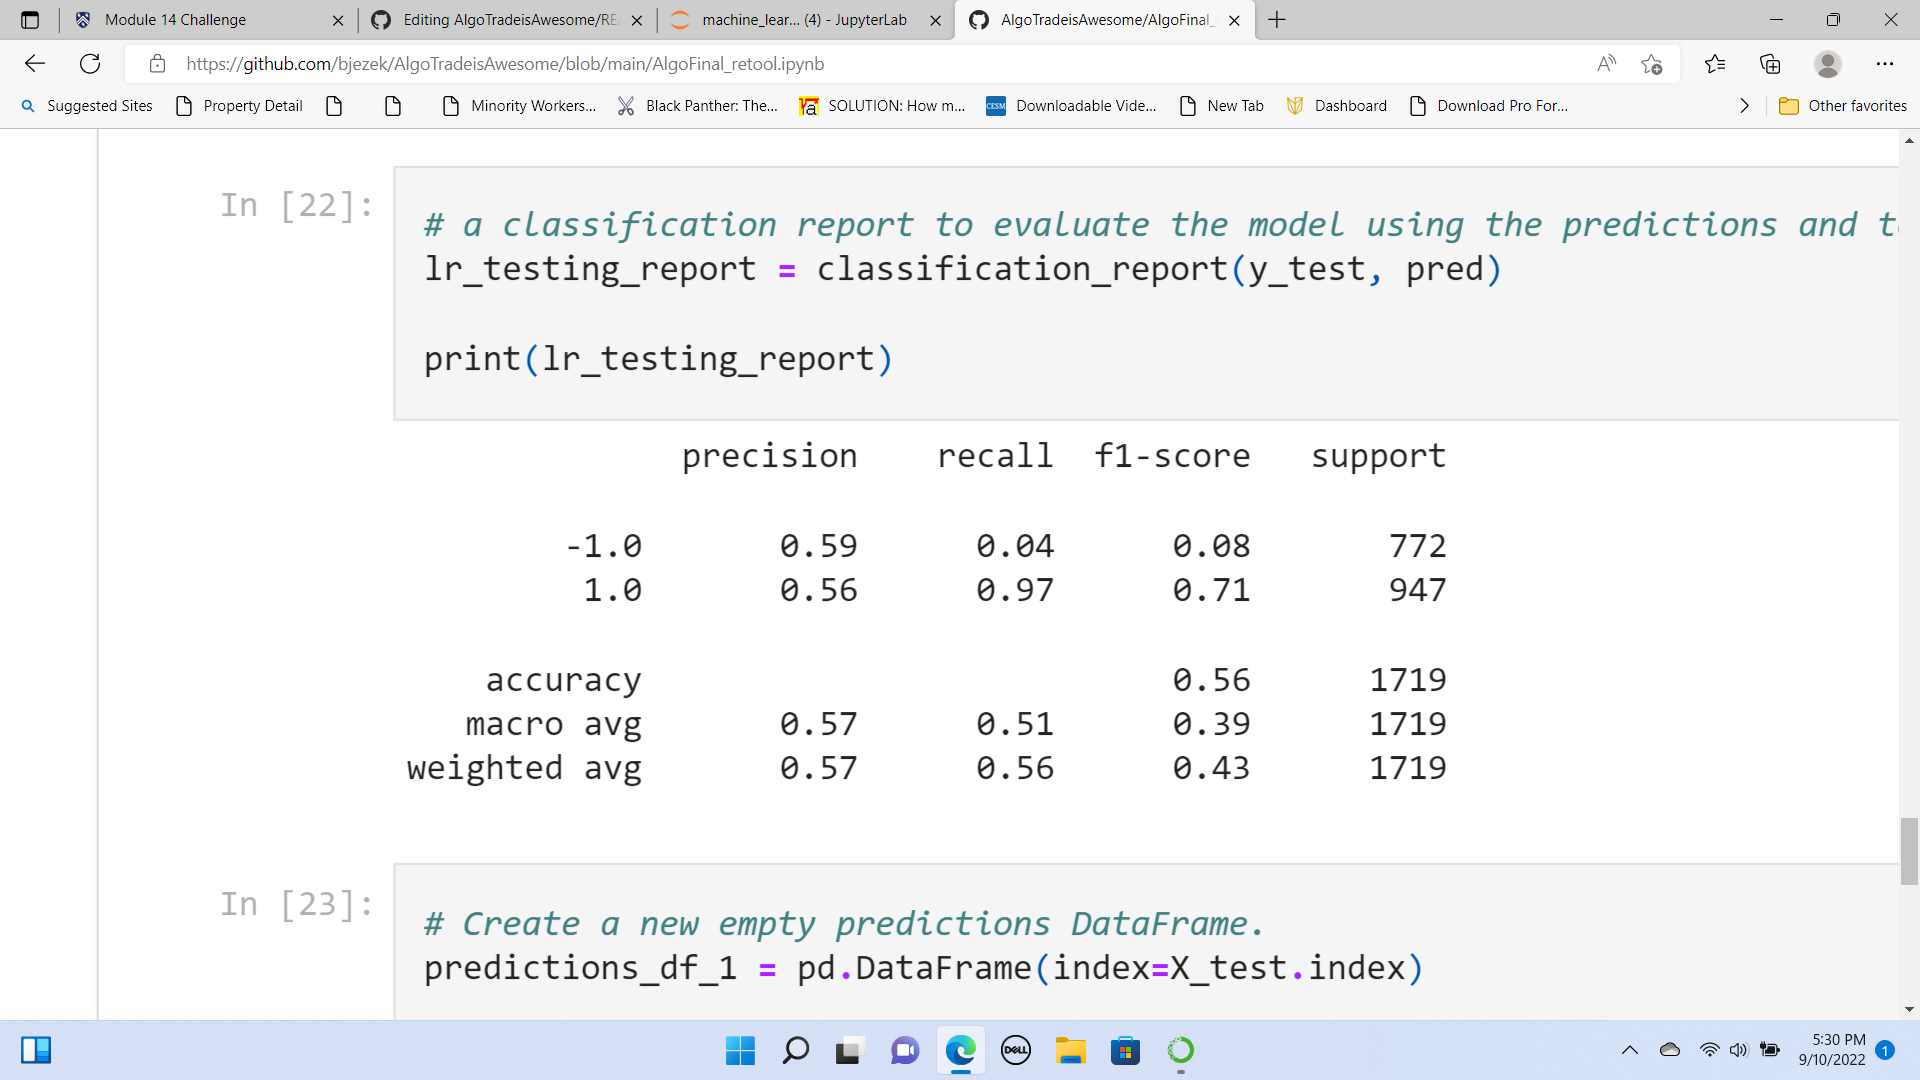Viewport: 1920px width, 1080px height.
Task: Open the Collections icon
Action: coord(1770,64)
